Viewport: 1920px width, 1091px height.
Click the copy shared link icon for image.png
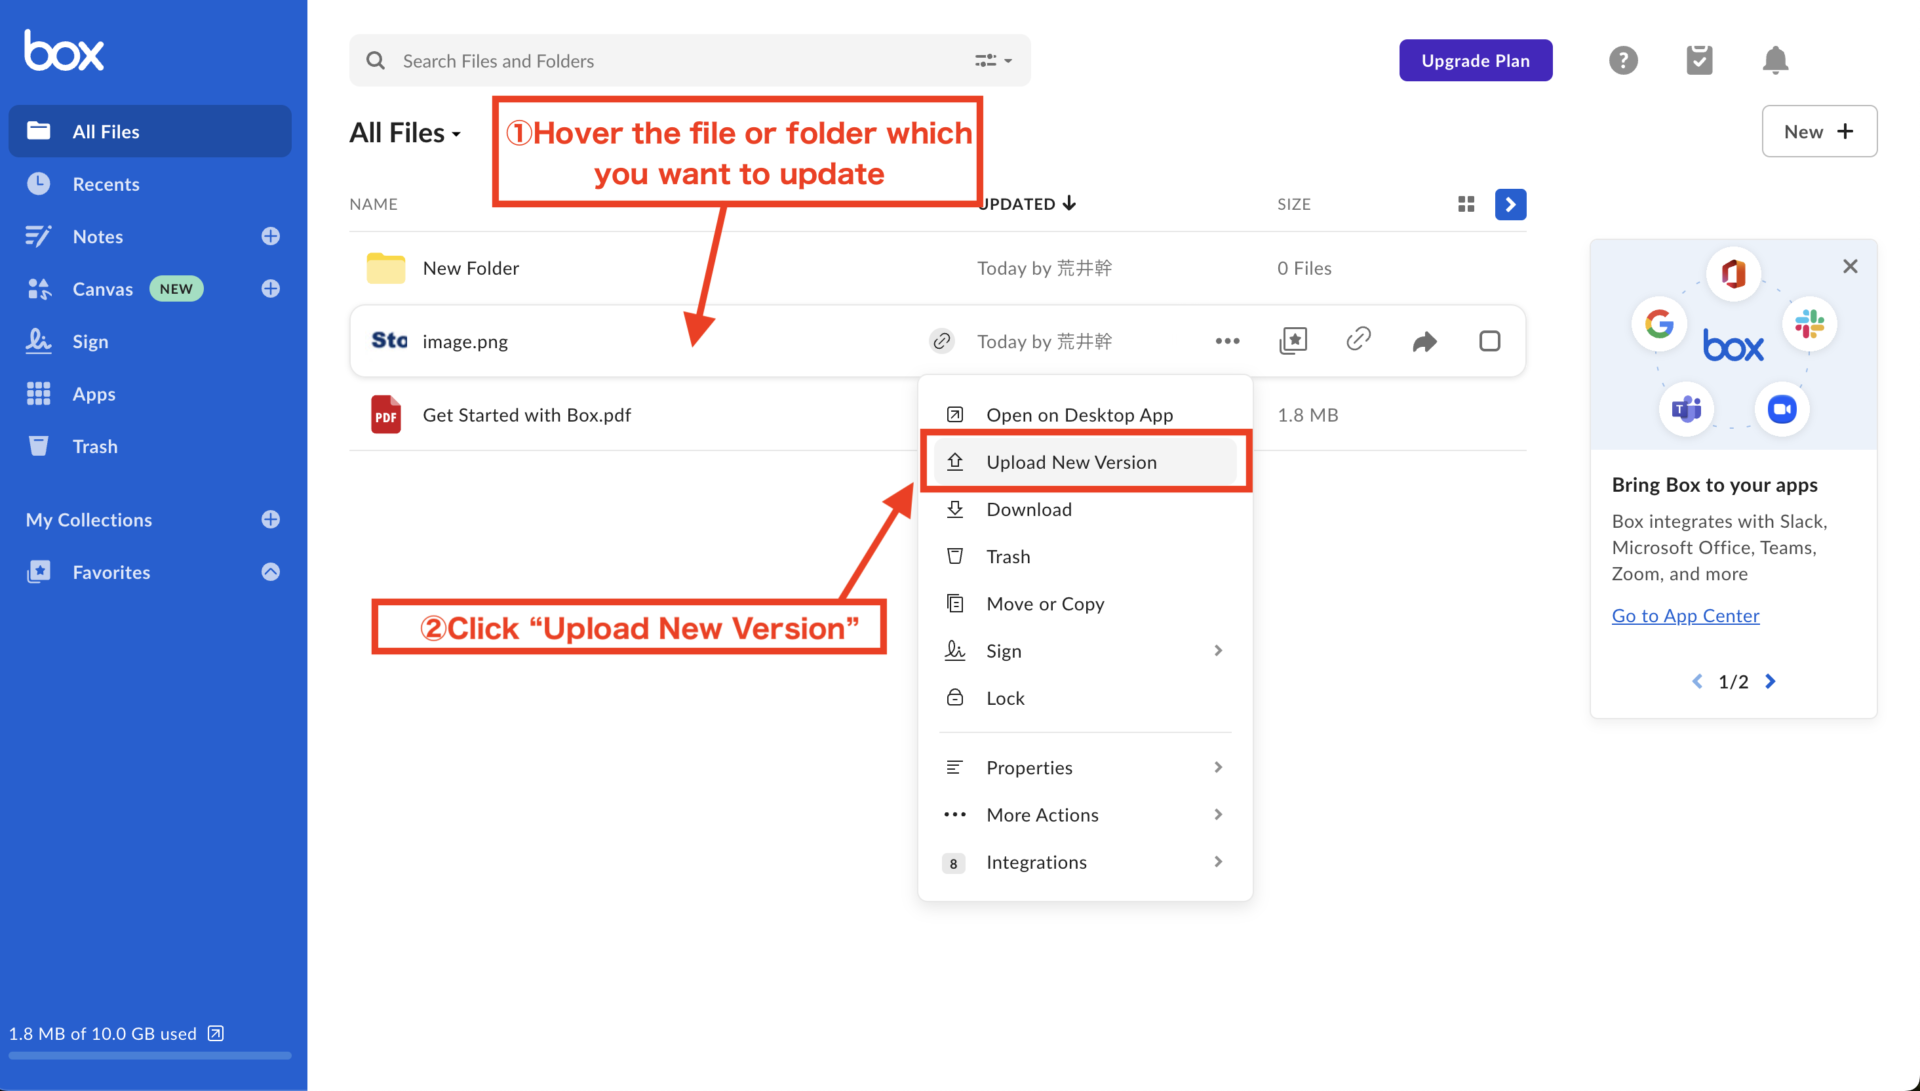(x=1358, y=340)
